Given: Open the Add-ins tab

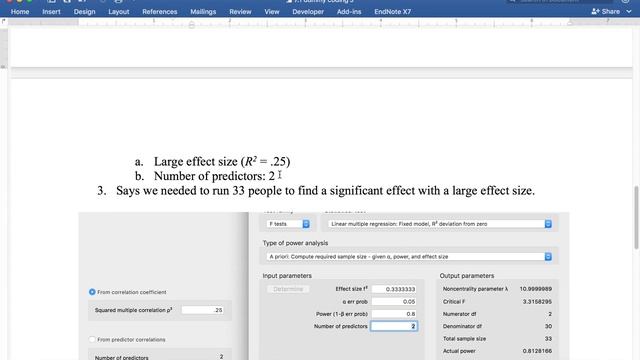Looking at the screenshot, I should point(349,12).
